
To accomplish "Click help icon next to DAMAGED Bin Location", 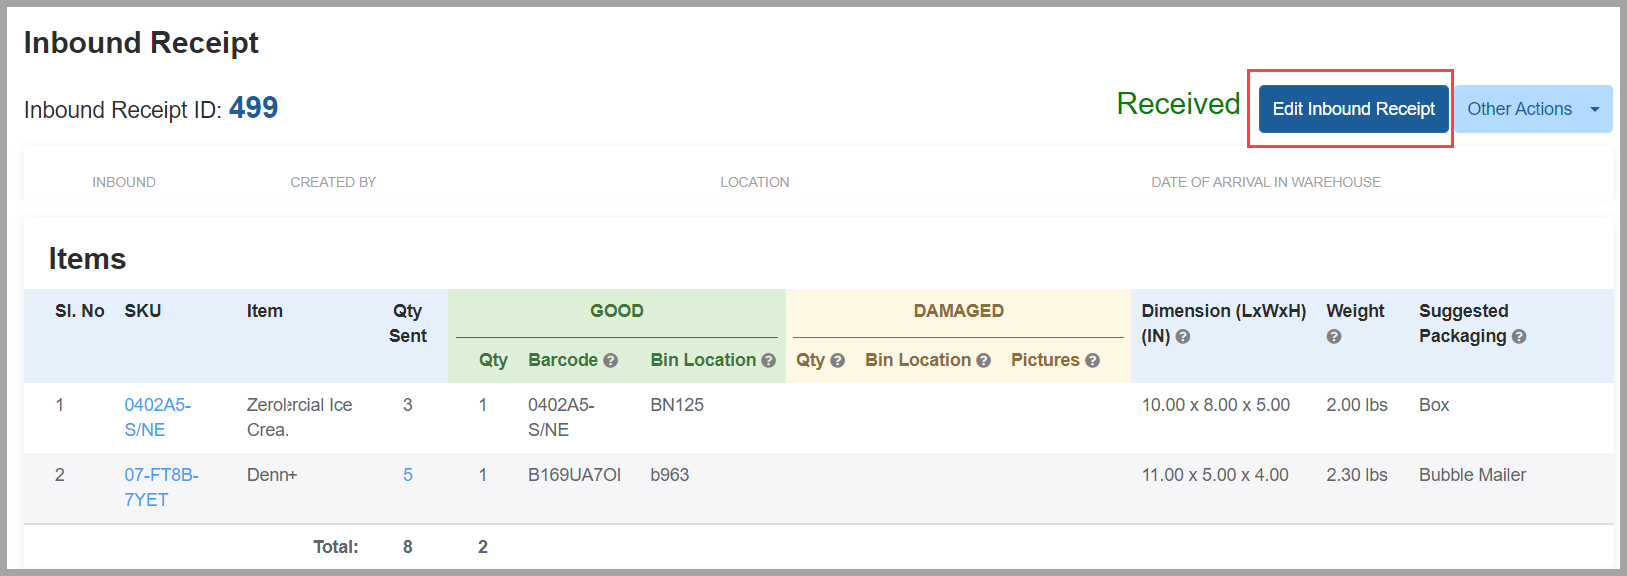I will tap(983, 361).
